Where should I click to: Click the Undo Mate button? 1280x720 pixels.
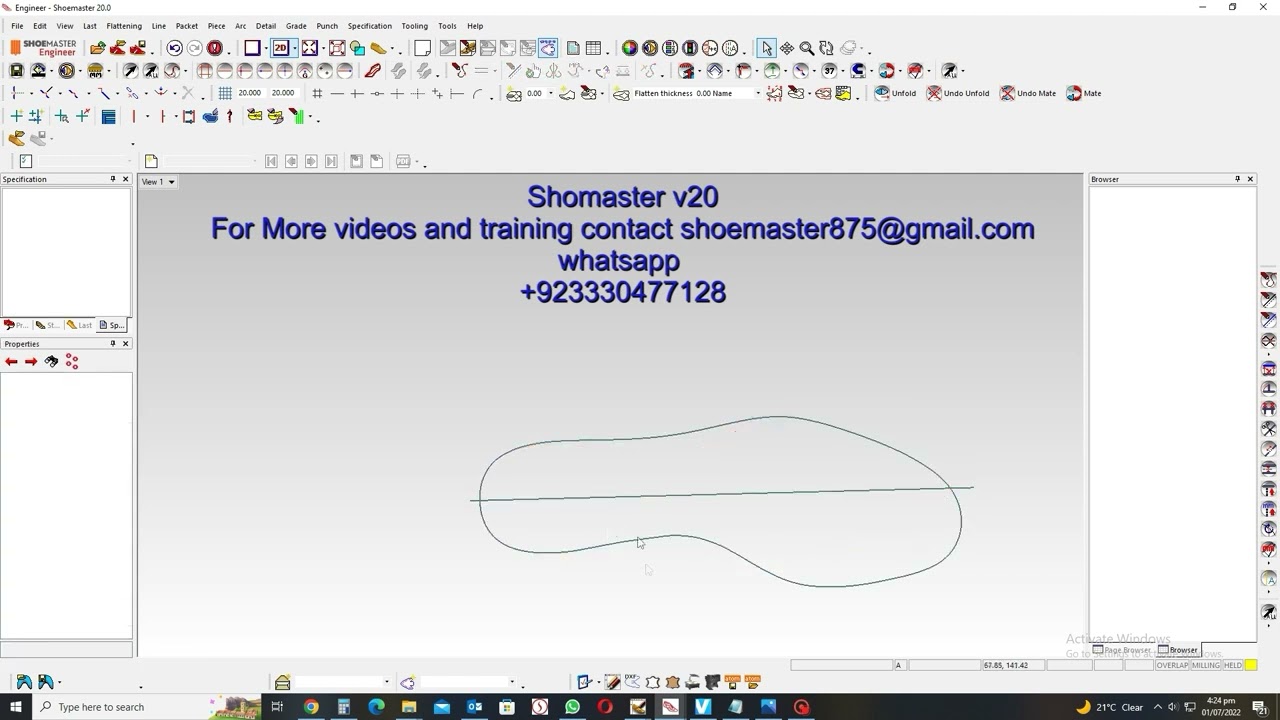point(1028,93)
